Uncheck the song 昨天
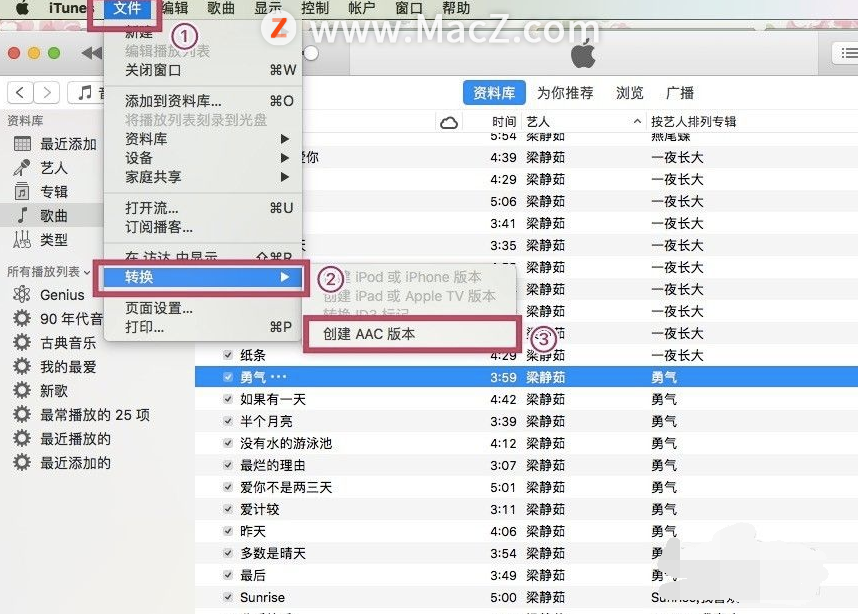Screen dimensions: 858x614 tap(228, 531)
